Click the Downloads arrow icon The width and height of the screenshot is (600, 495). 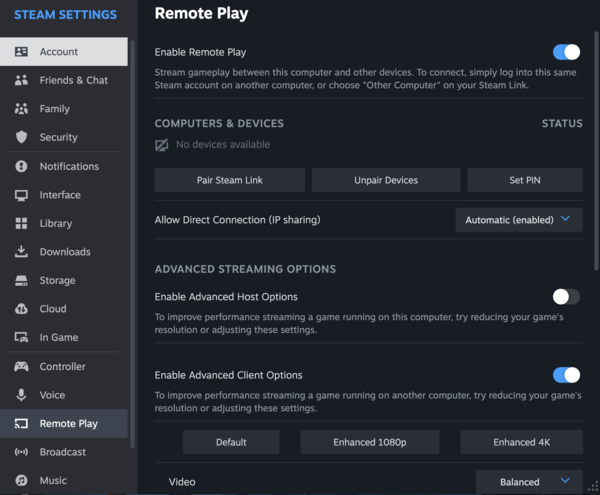[x=21, y=252]
